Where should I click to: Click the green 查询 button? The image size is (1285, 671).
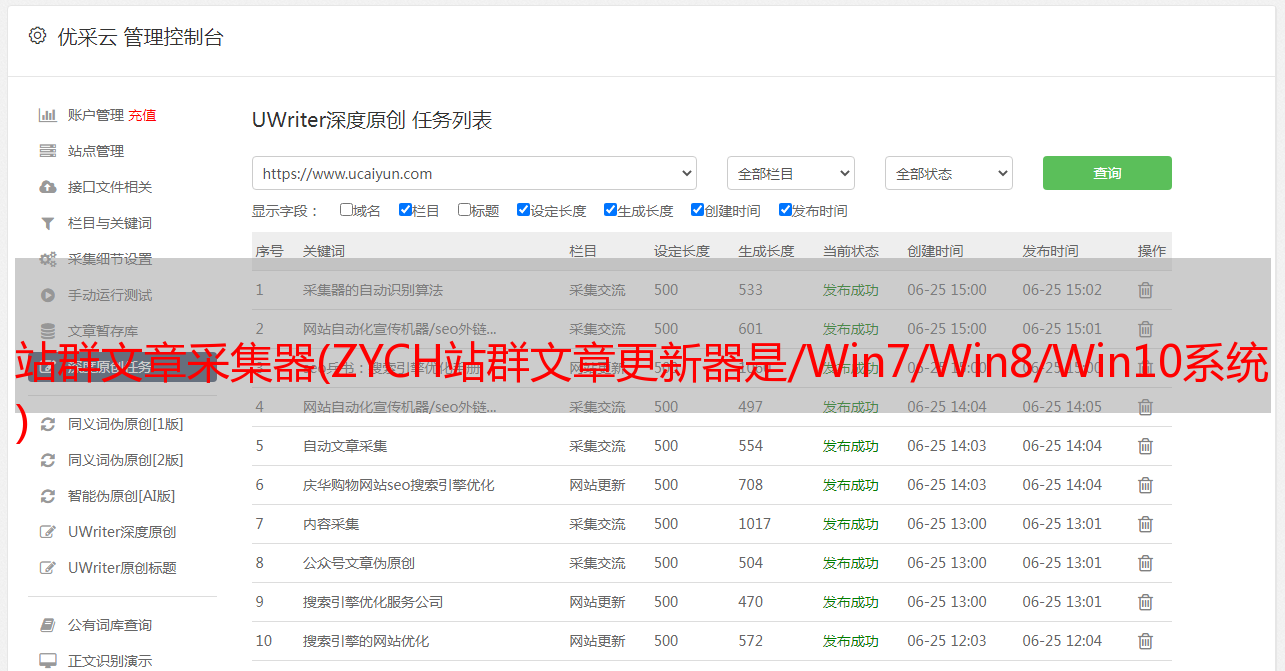coord(1107,173)
